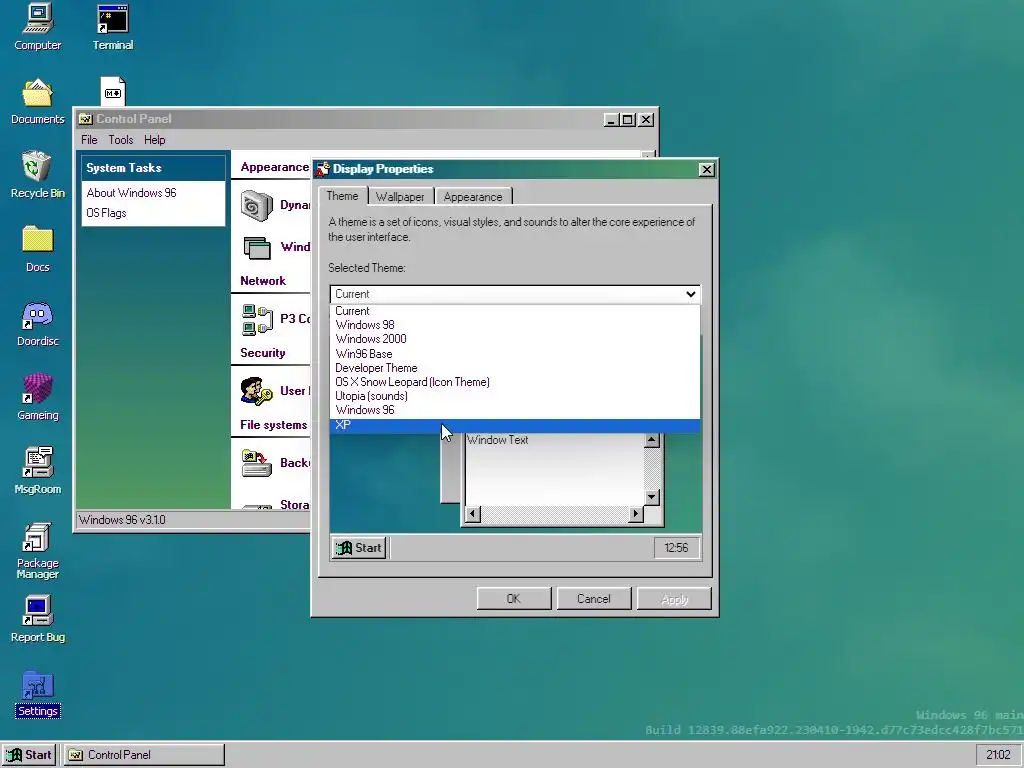Open the User accounts icon in Control Panel

(x=257, y=391)
